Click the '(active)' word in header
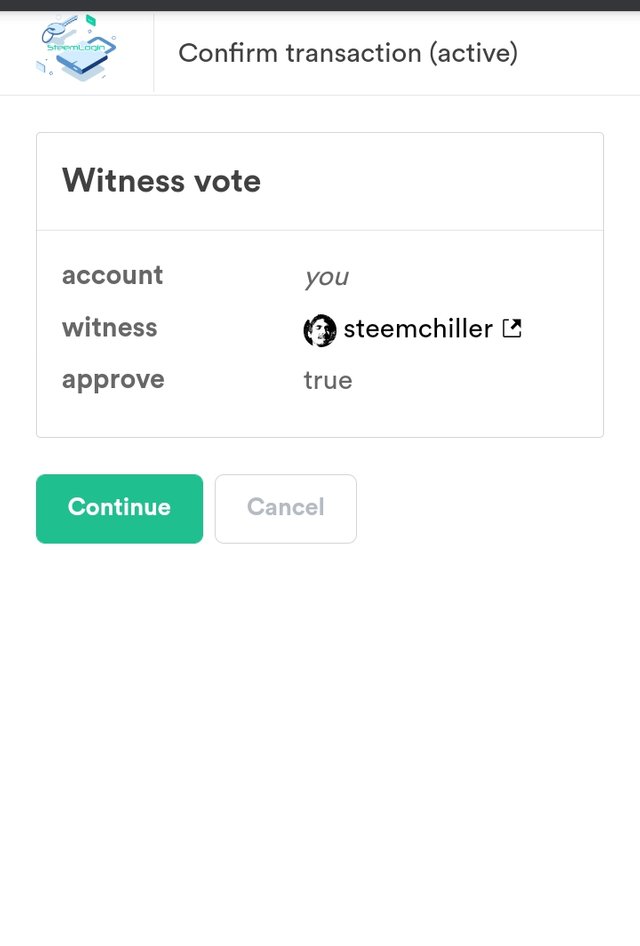 point(474,53)
